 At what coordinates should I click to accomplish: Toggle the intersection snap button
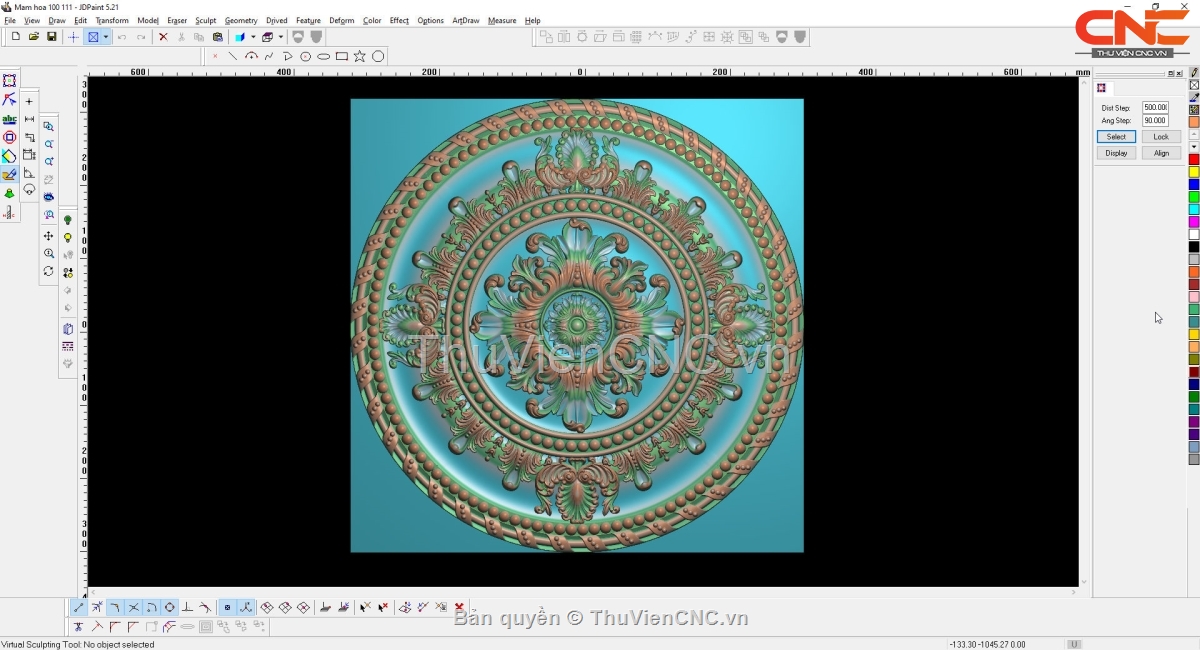[x=133, y=607]
